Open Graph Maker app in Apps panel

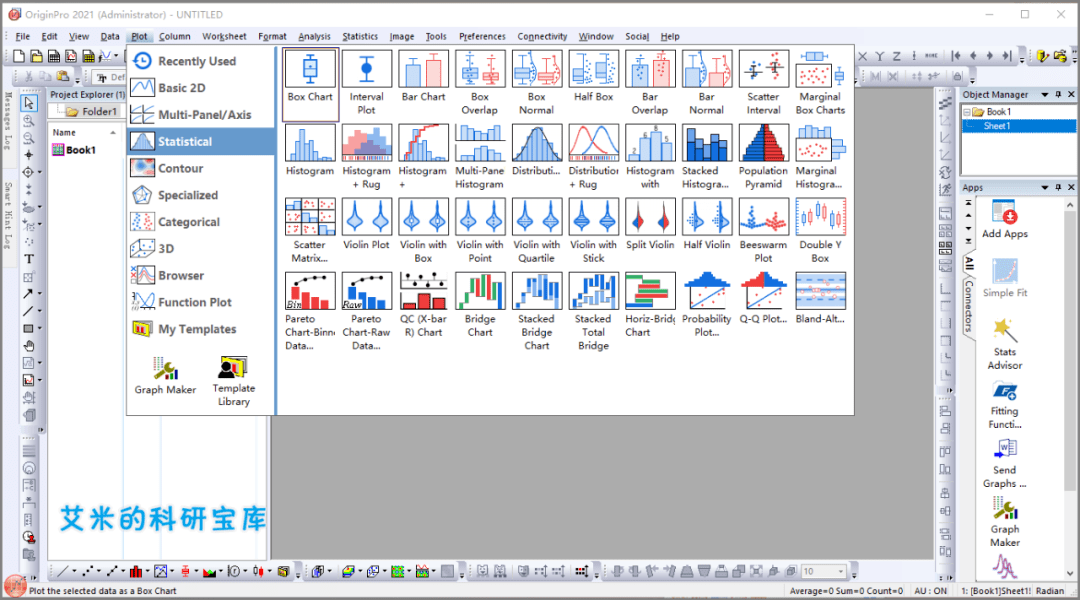[1004, 524]
